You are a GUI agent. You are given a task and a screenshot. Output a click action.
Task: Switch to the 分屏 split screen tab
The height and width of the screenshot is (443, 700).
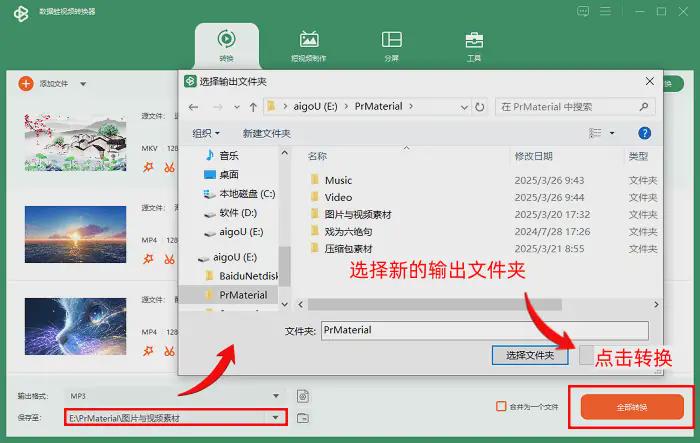point(392,45)
